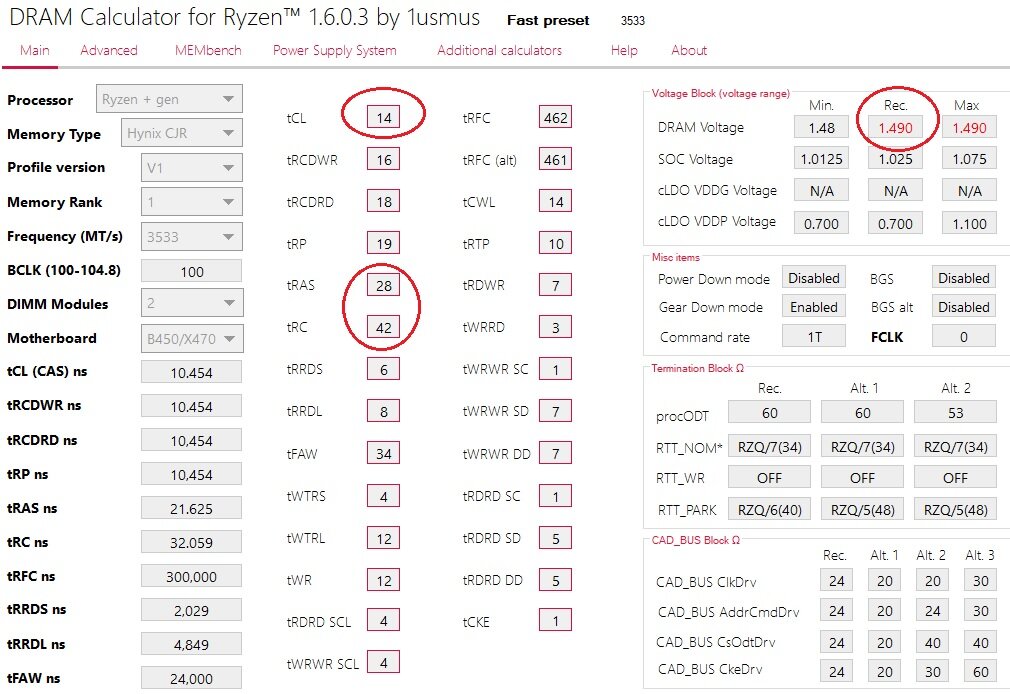Select the tRDRD SCL field
This screenshot has height=694, width=1010.
pyautogui.click(x=383, y=621)
